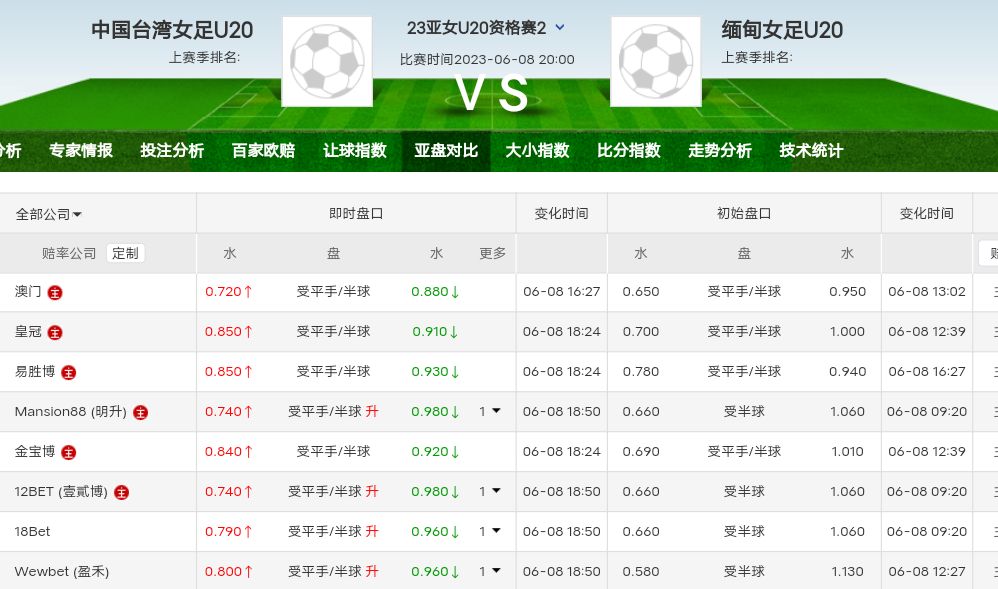Click the away team soccer ball logo
This screenshot has width=998, height=589.
pyautogui.click(x=655, y=61)
